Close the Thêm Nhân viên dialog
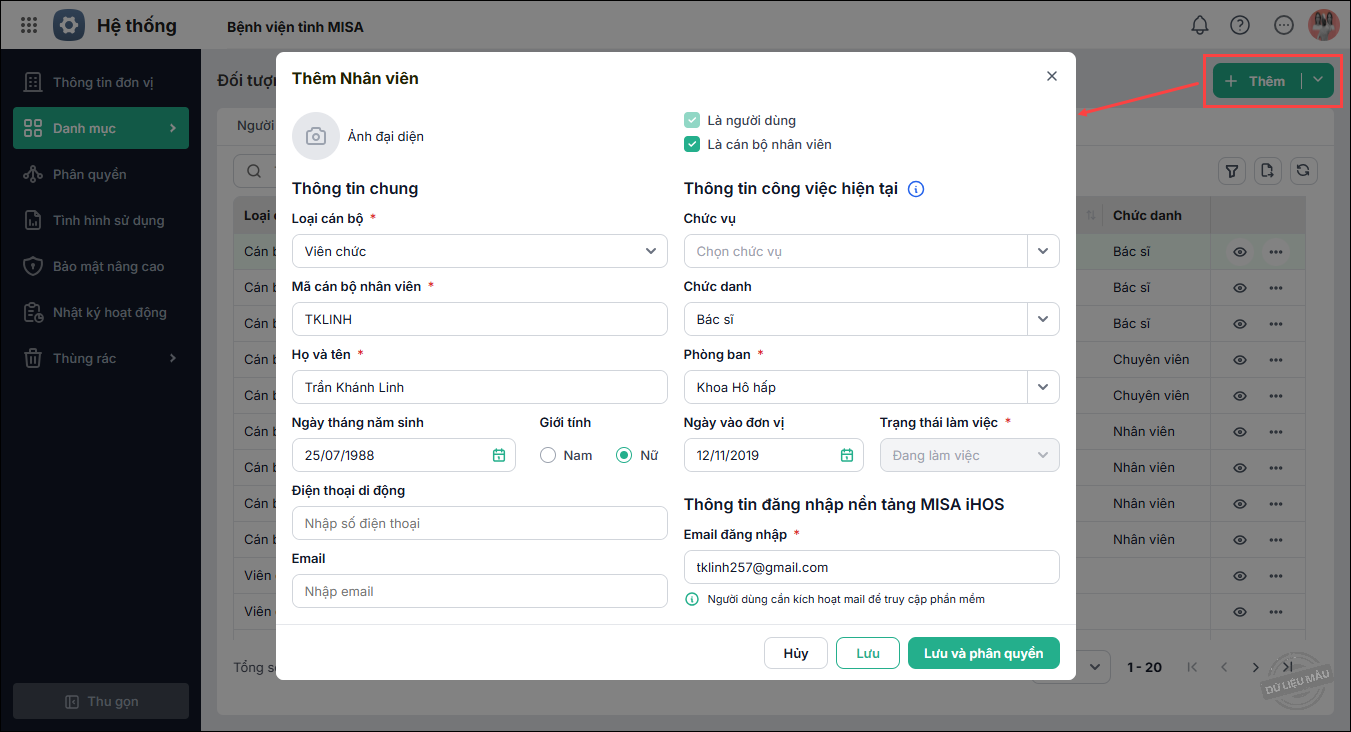 (1051, 76)
